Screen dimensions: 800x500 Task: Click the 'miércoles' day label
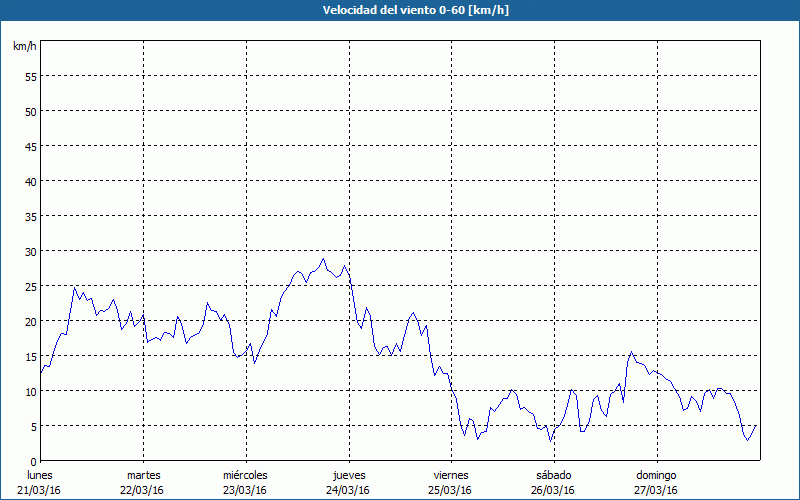point(245,475)
